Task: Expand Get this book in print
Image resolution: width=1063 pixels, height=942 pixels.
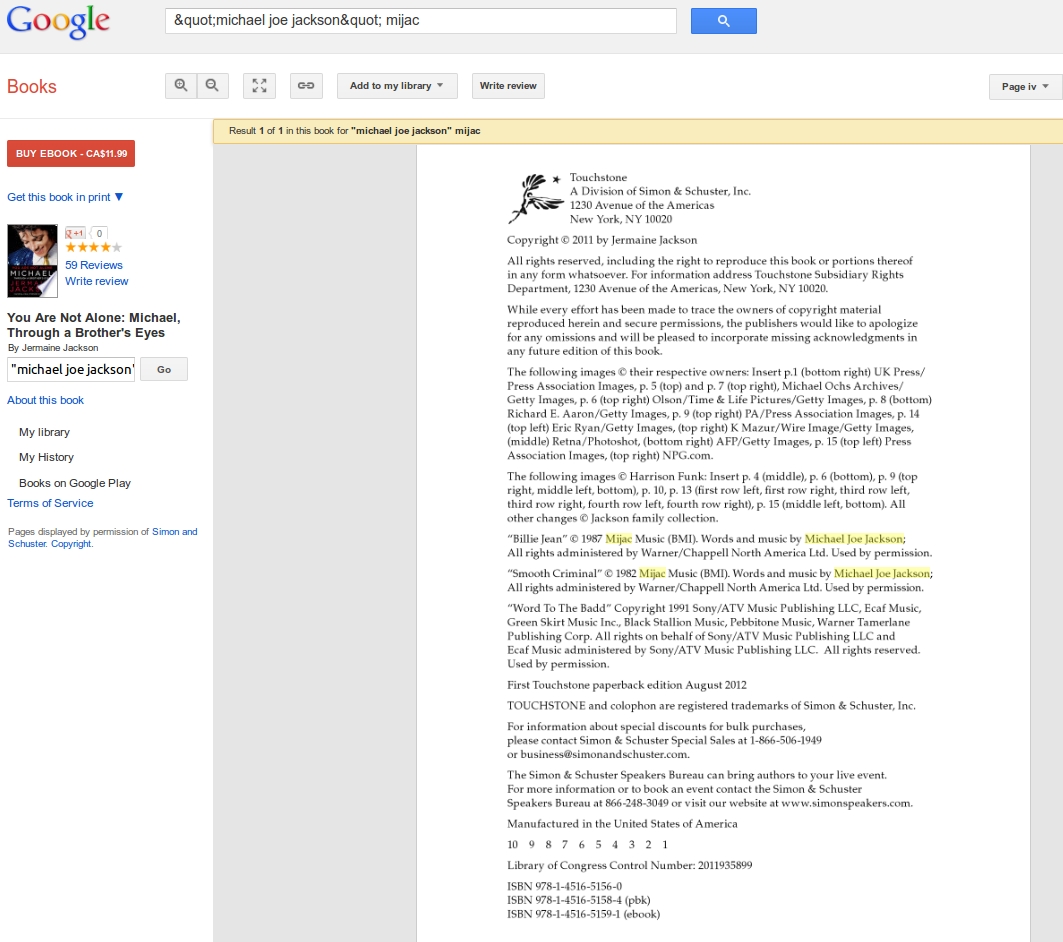Action: [65, 197]
